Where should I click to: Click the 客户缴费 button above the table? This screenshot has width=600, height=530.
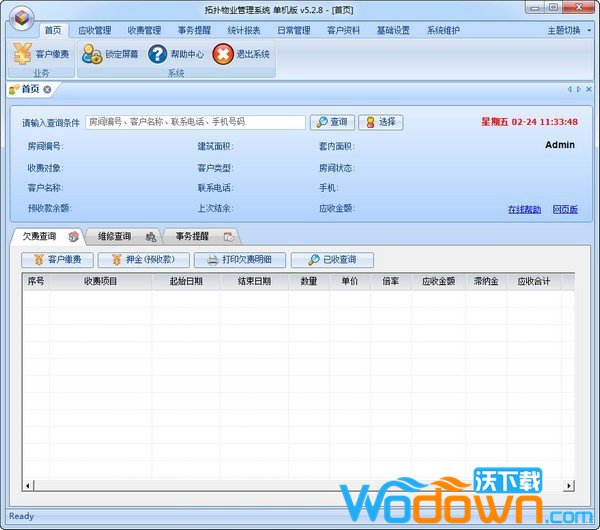click(57, 260)
